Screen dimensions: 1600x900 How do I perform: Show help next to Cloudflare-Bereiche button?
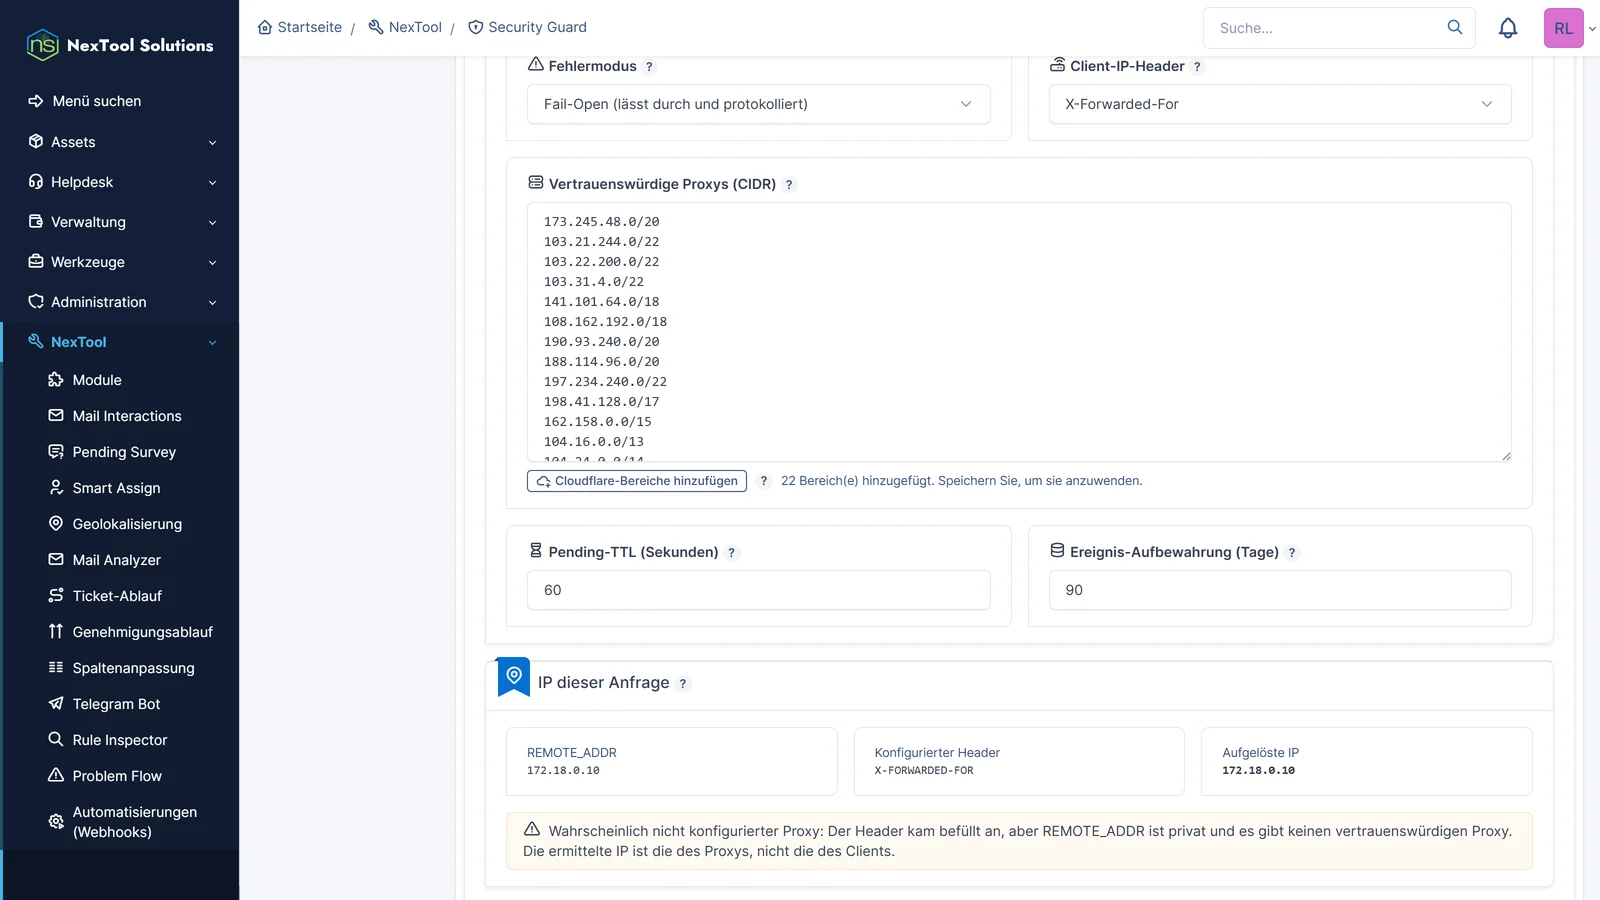click(764, 481)
